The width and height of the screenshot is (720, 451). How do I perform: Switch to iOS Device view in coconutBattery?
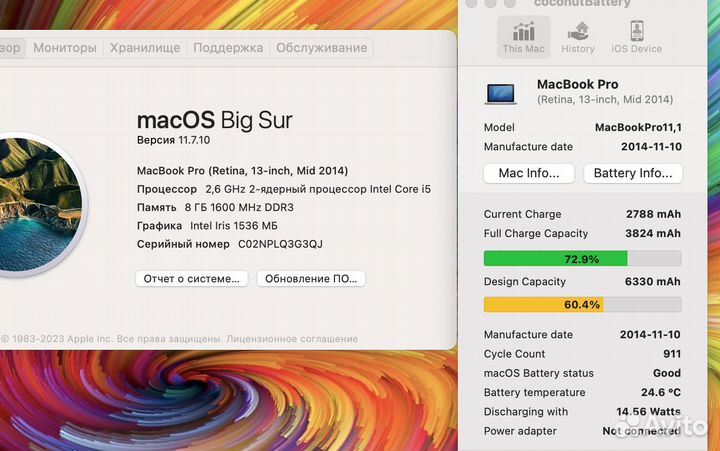[x=636, y=37]
